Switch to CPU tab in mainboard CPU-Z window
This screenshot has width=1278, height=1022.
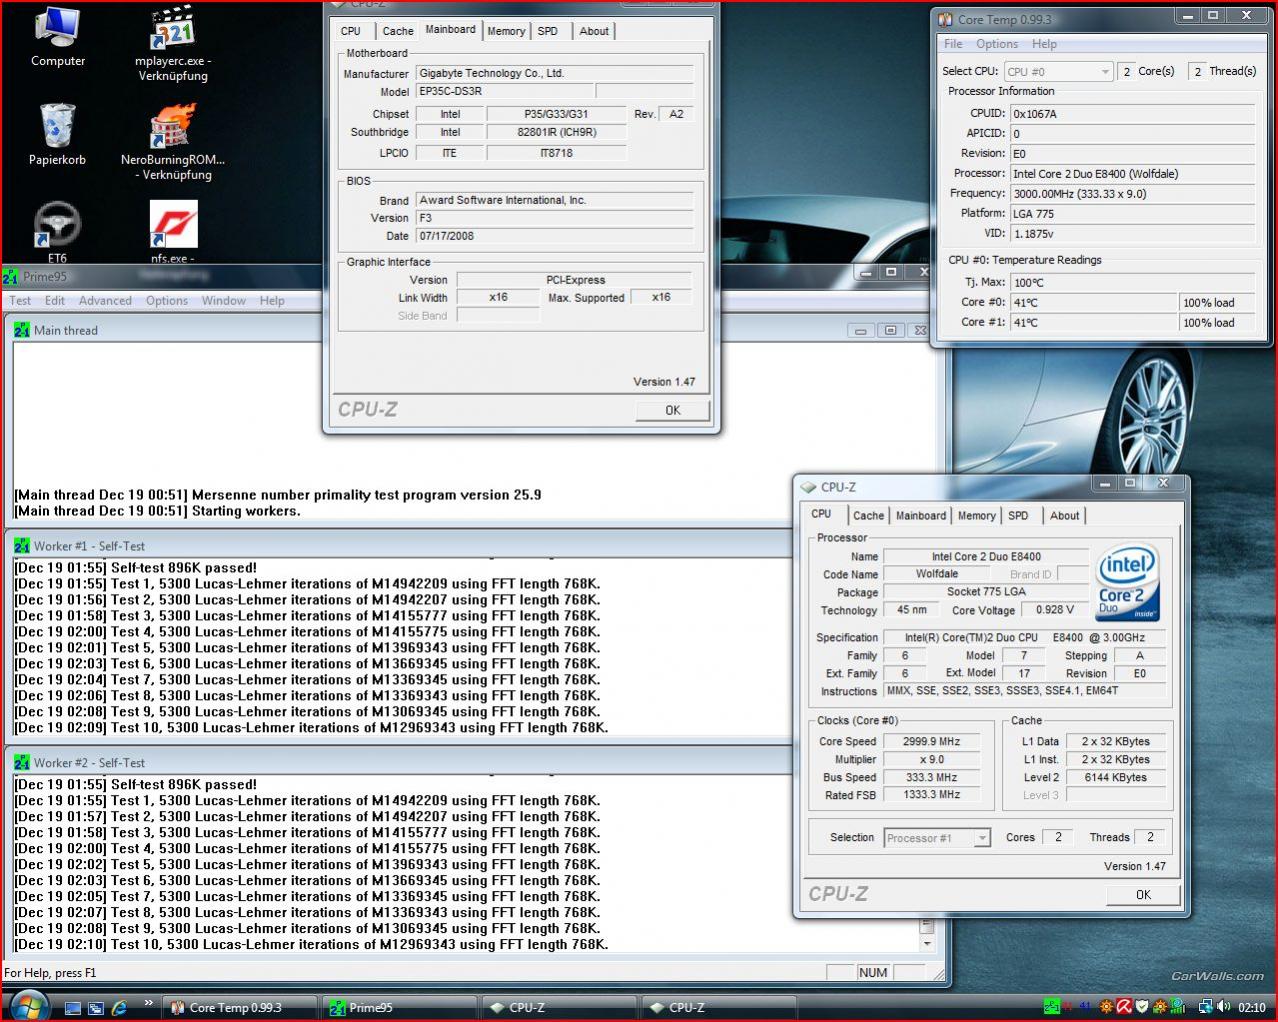[351, 31]
